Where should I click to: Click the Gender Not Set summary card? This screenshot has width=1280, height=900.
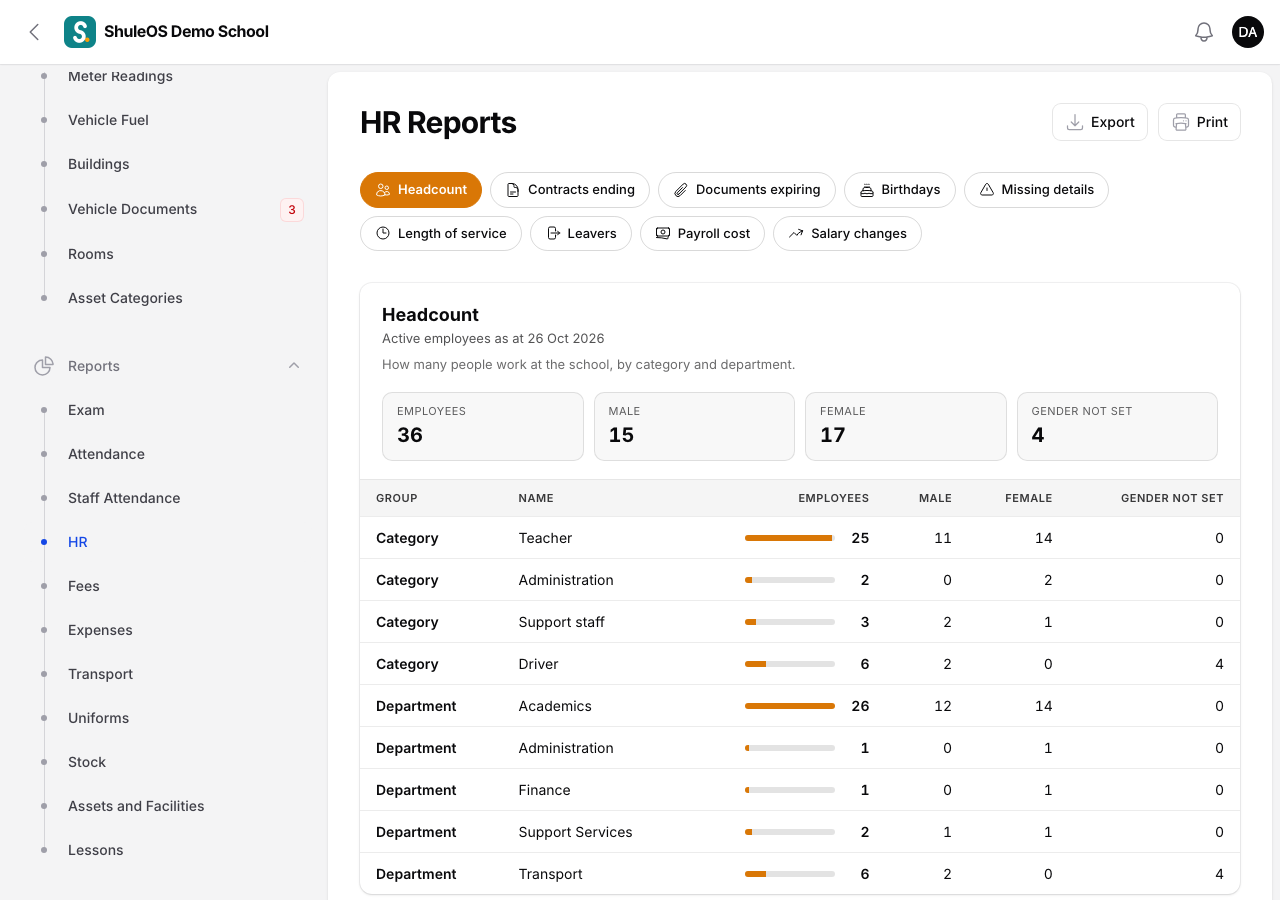[x=1117, y=426]
